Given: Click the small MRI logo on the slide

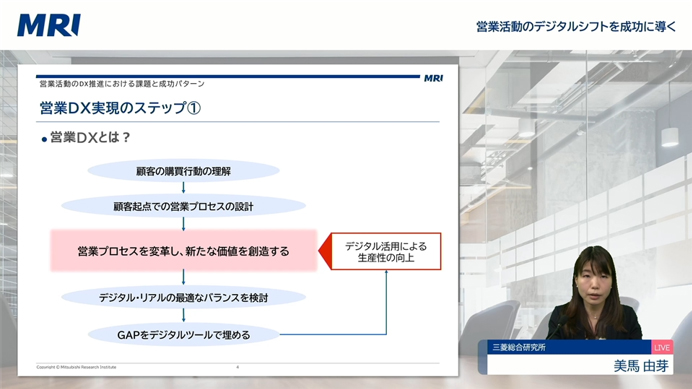Looking at the screenshot, I should [x=433, y=78].
